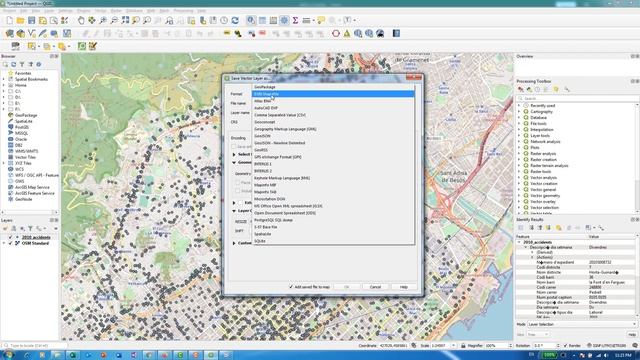Click the New Temporary Scratch Layer icon
The image size is (640, 360).
[x=53, y=33]
